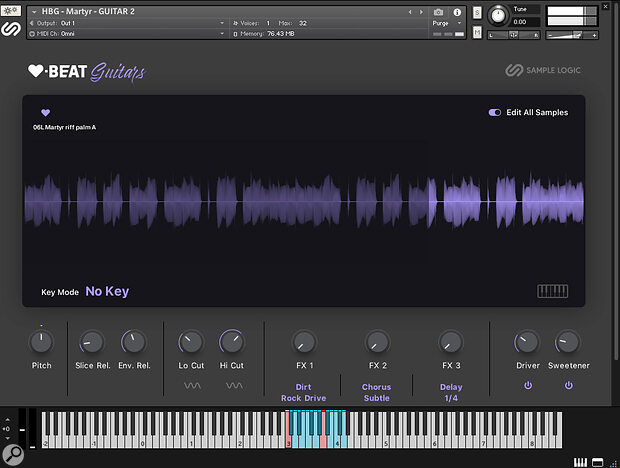
Task: Click the FX 2 knob
Action: [377, 342]
